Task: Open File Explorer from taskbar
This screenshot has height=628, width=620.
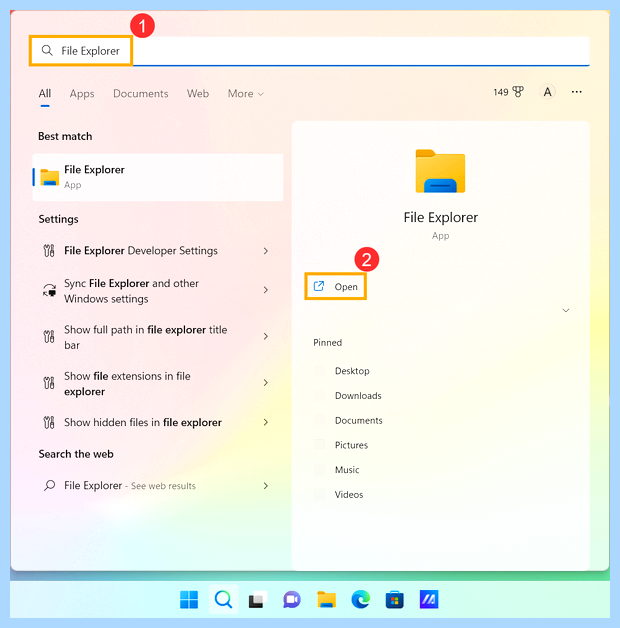Action: point(326,600)
